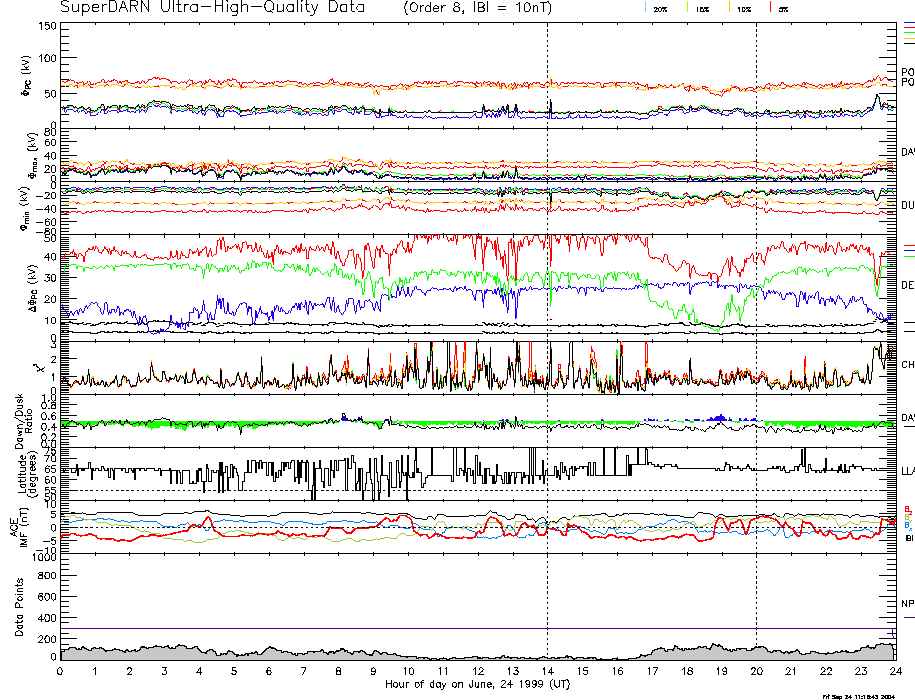This screenshot has width=915, height=700.
Task: Click the red 5% legend marker
Action: pyautogui.click(x=768, y=7)
